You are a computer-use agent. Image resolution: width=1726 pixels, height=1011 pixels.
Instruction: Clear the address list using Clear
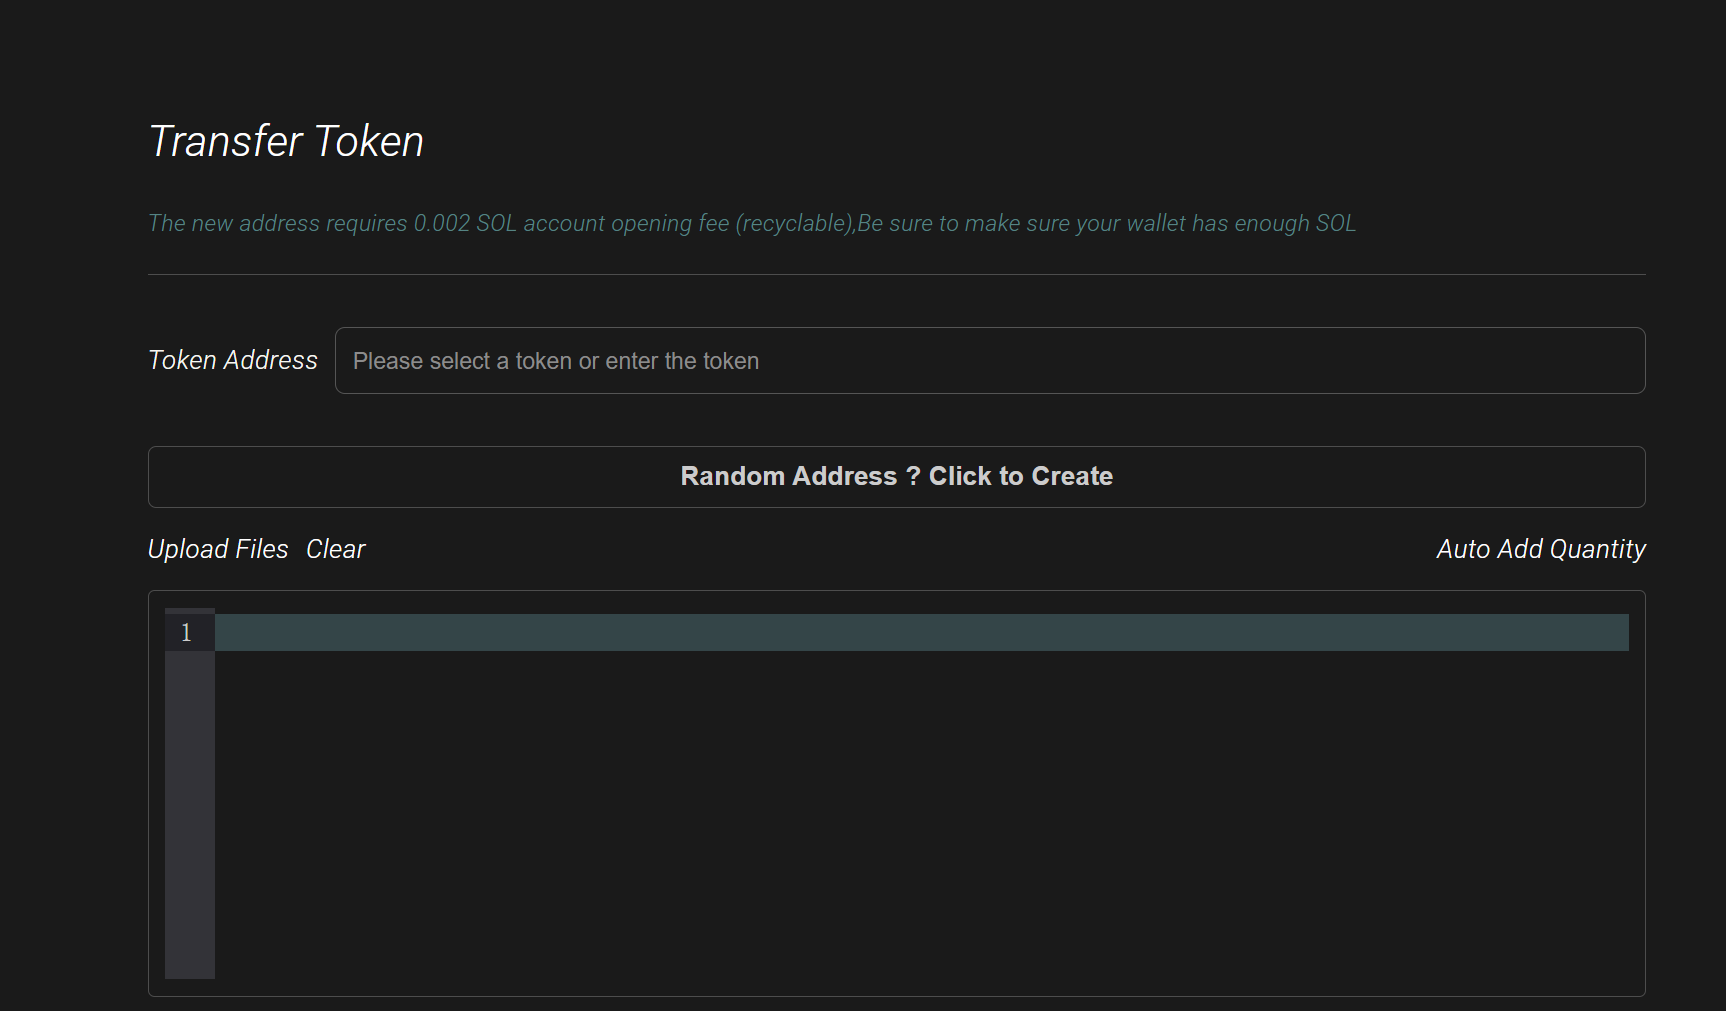tap(336, 549)
